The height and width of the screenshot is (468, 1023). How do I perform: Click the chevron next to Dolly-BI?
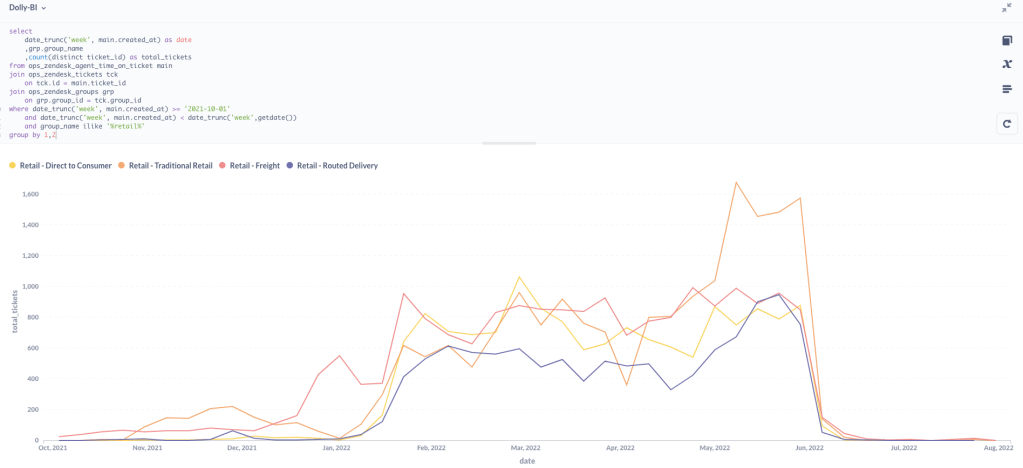(44, 8)
